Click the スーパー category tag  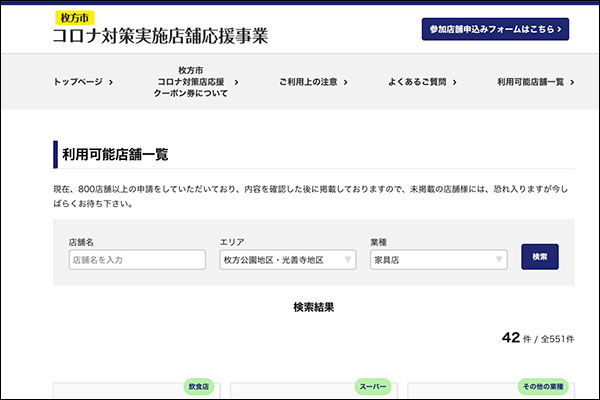372,386
